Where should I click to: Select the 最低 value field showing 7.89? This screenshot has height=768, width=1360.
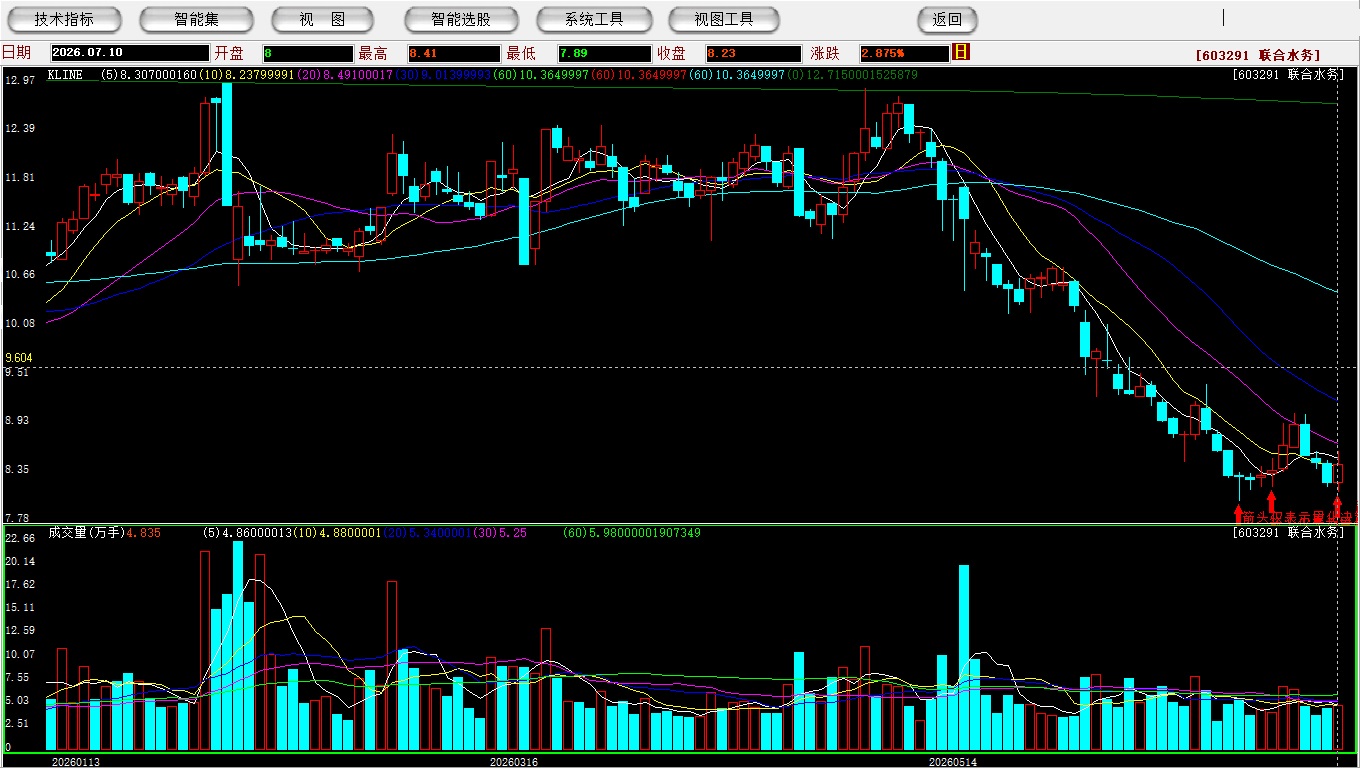[605, 53]
